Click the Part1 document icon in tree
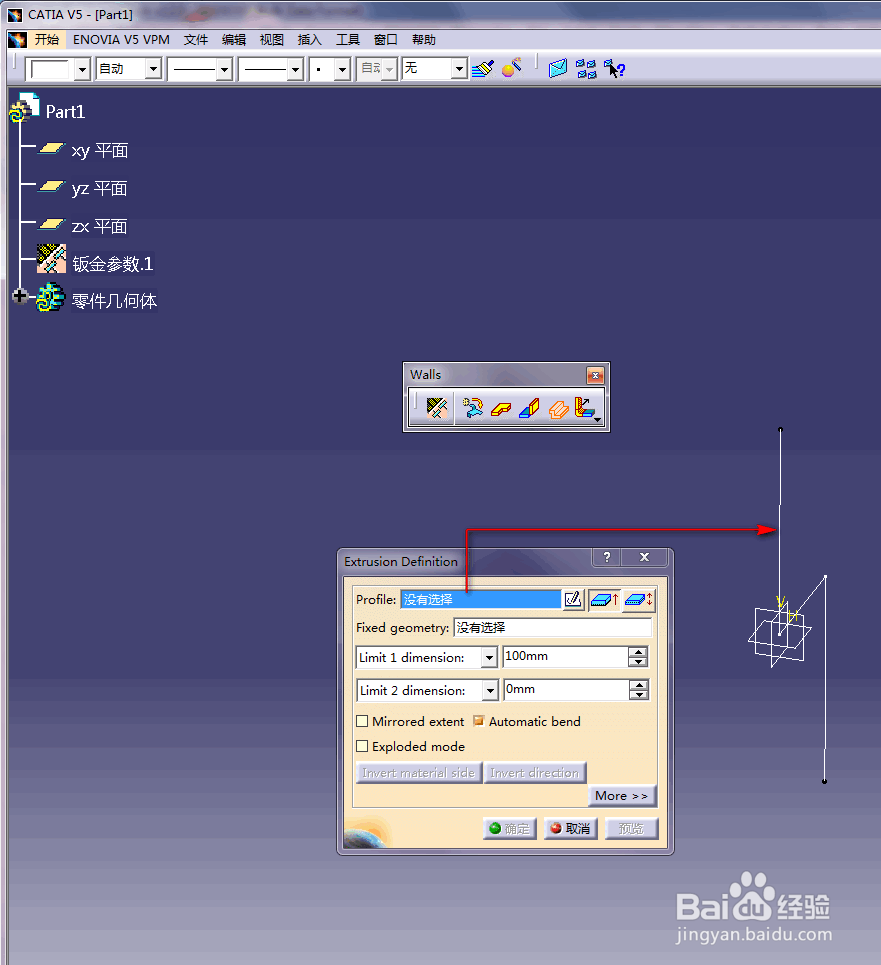This screenshot has height=965, width=881. click(25, 108)
